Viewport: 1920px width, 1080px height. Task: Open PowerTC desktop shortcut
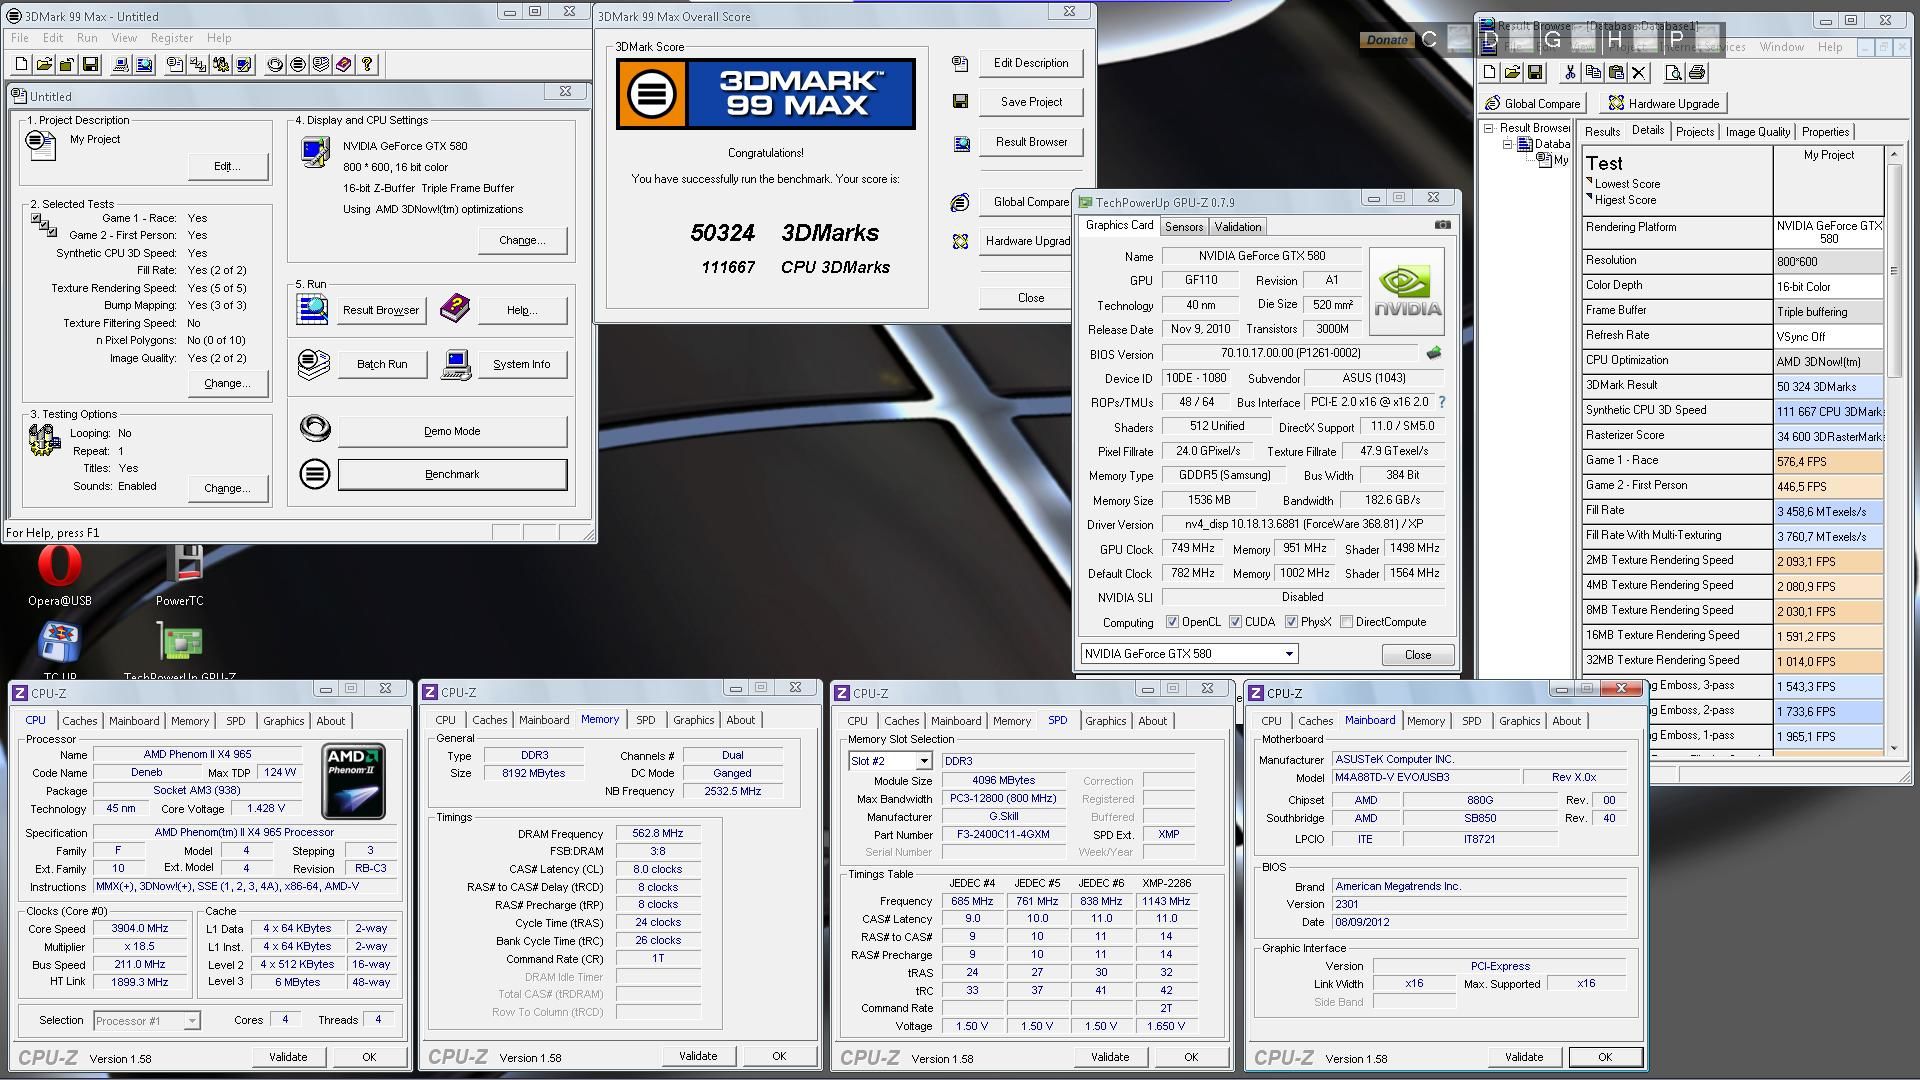[x=181, y=575]
